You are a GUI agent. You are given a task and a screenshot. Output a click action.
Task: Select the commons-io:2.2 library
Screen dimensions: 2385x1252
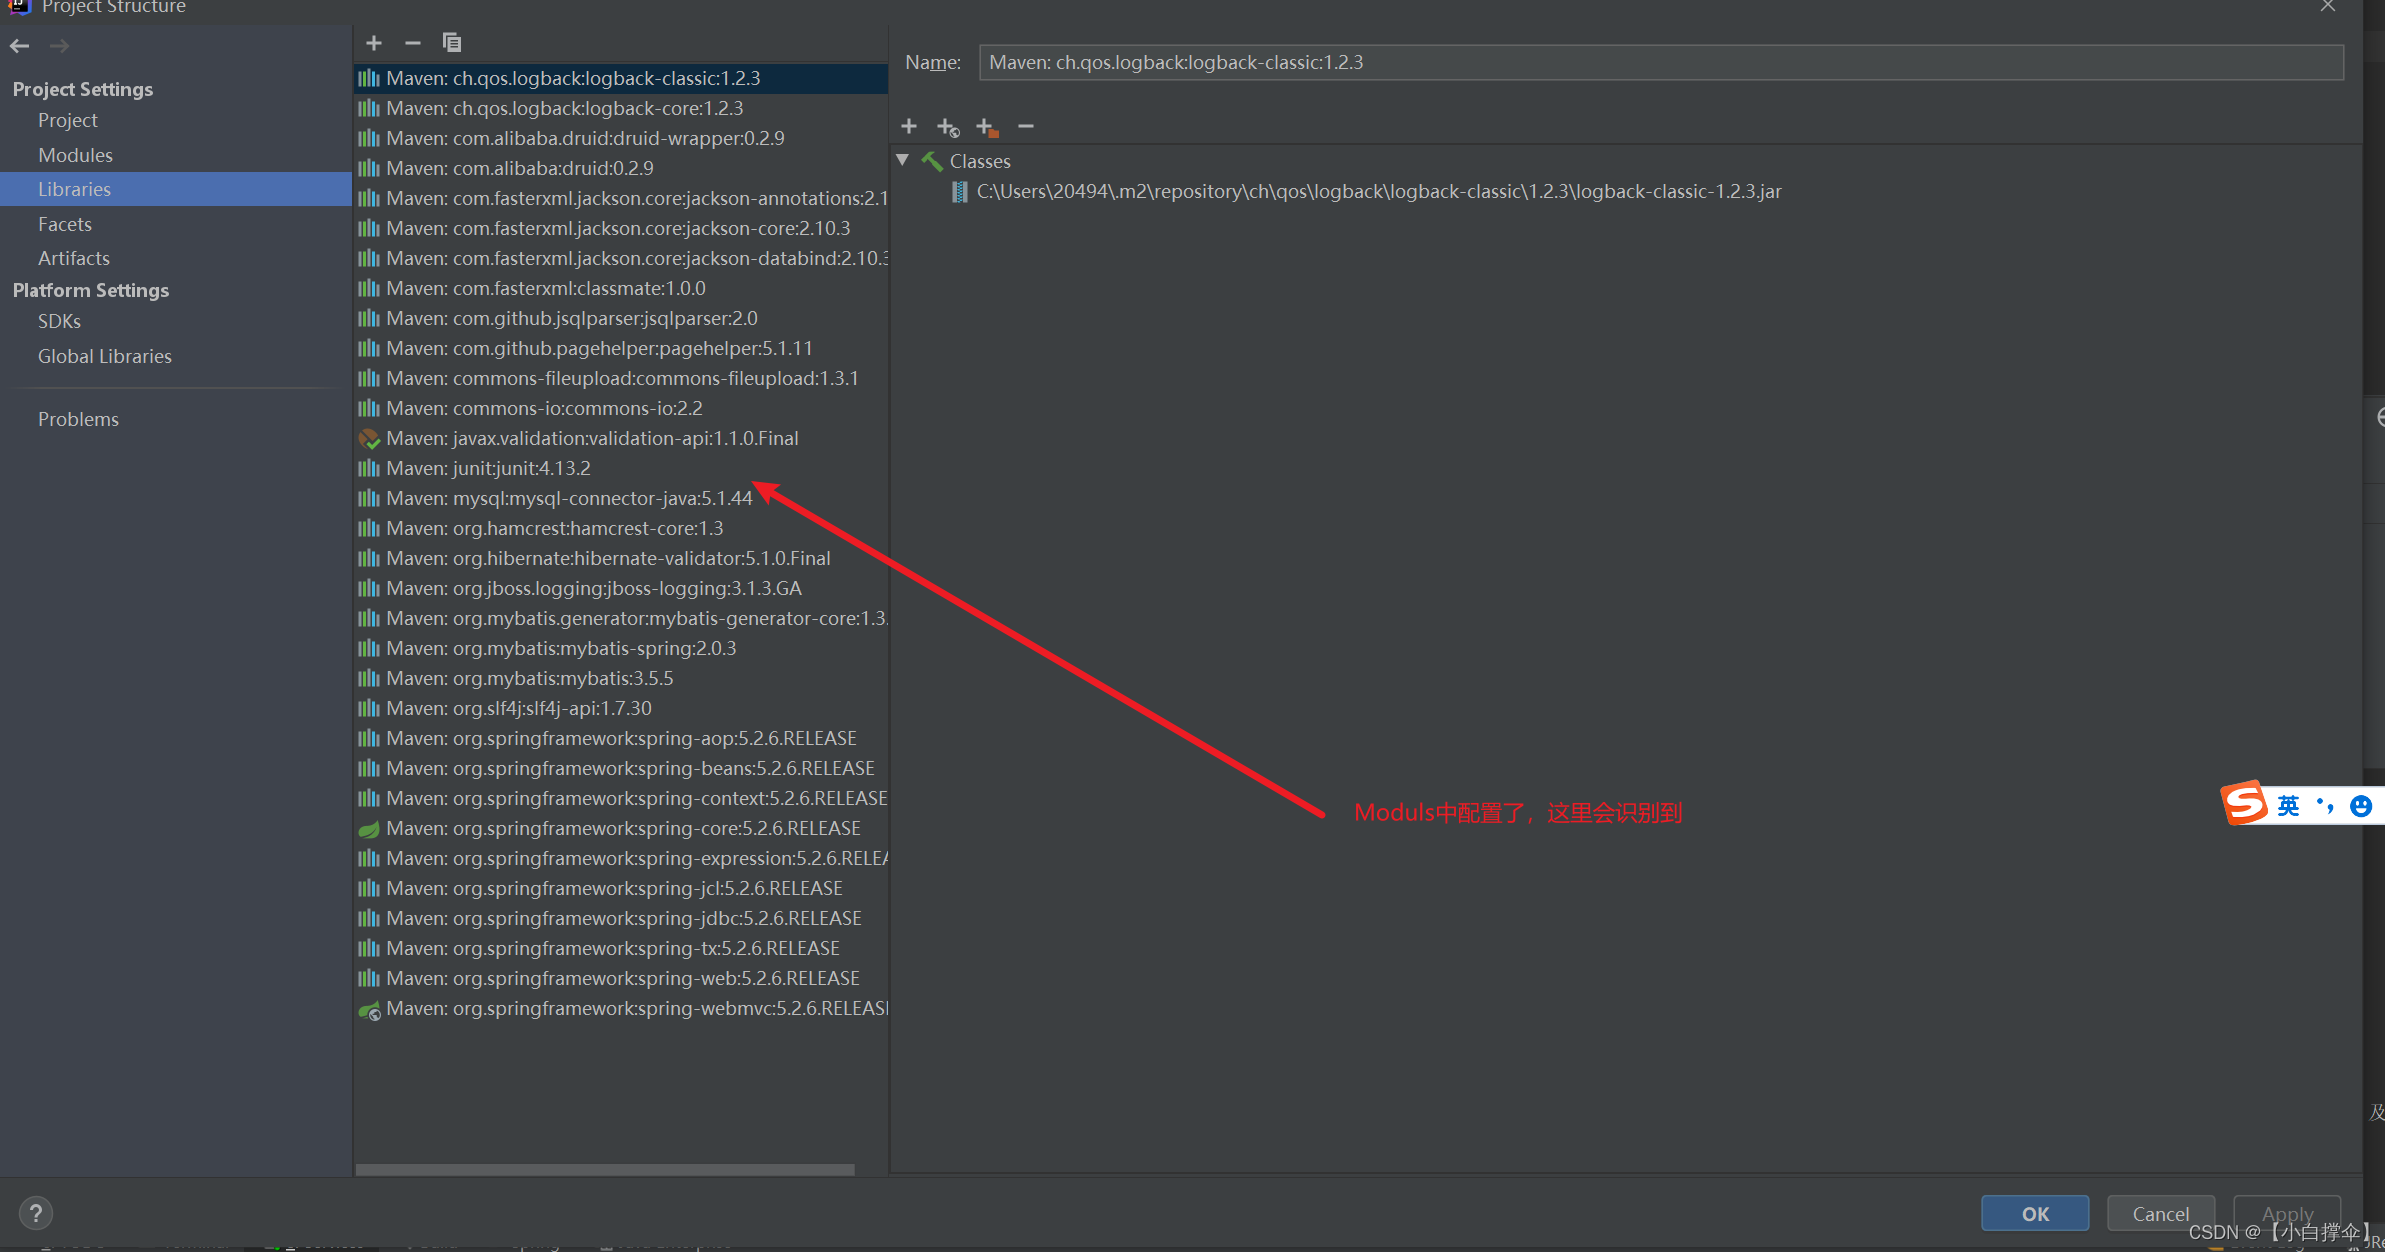coord(620,408)
